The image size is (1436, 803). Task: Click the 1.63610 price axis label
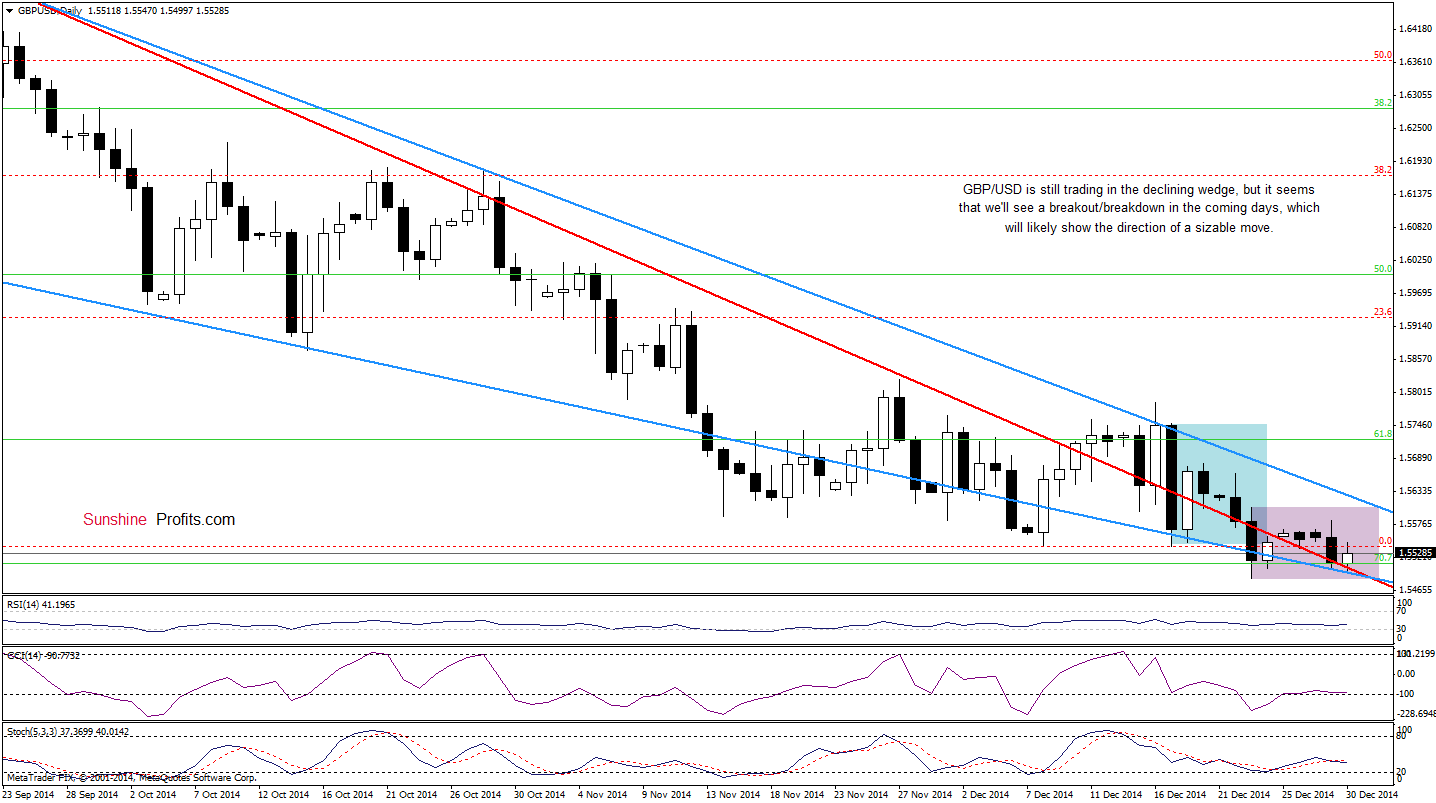[1415, 62]
